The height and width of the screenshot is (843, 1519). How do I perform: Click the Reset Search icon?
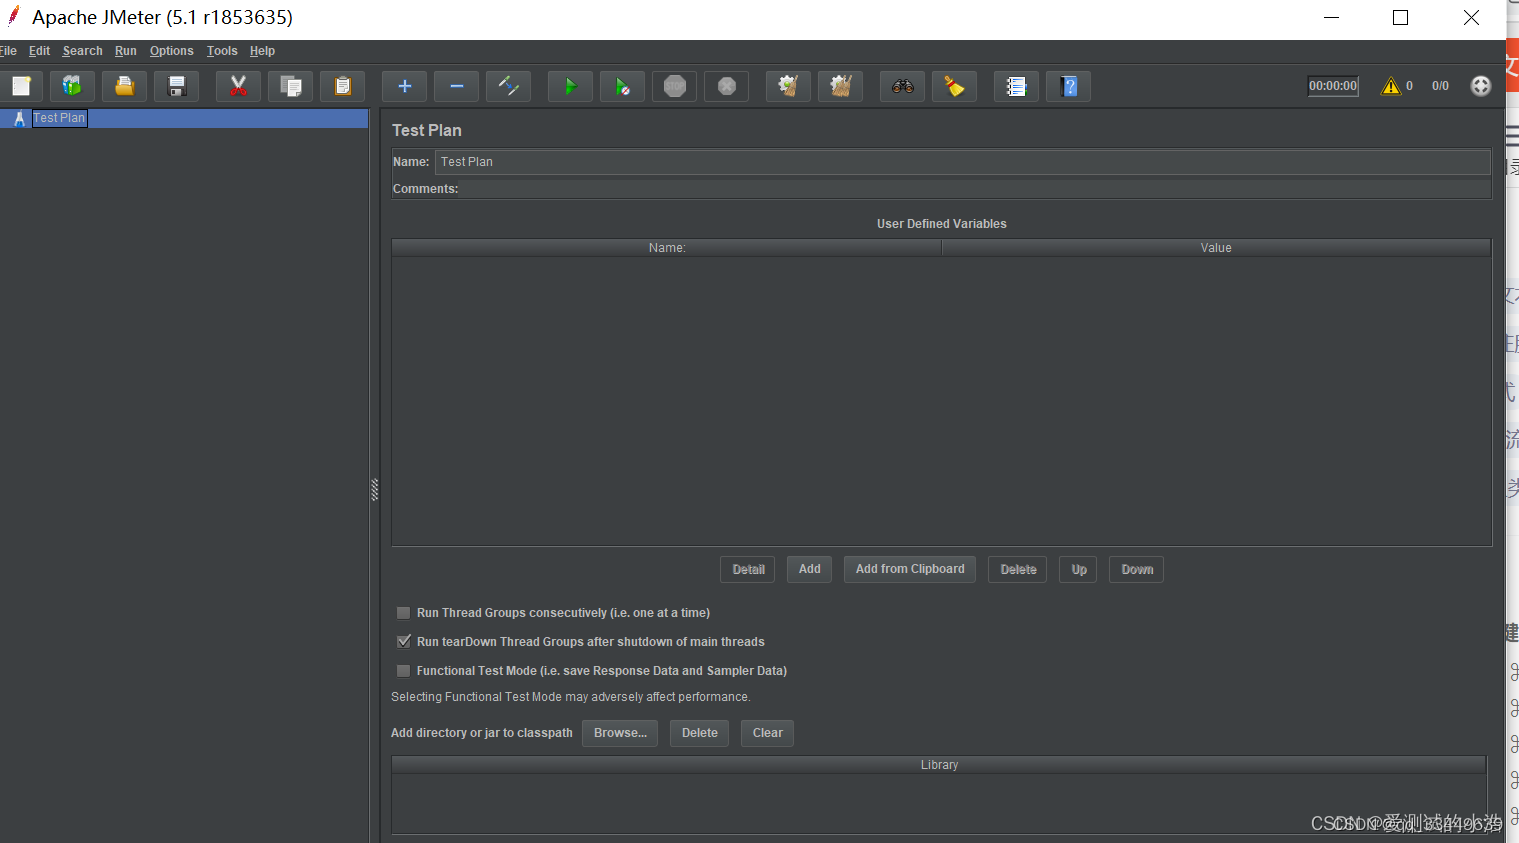point(954,86)
